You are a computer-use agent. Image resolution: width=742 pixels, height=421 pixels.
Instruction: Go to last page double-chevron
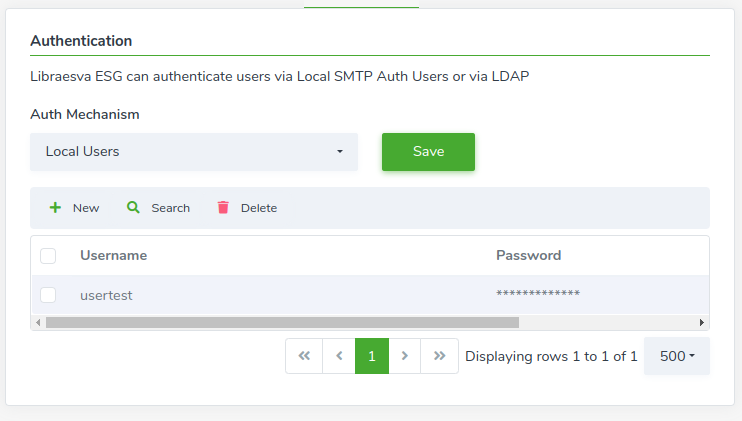[440, 356]
